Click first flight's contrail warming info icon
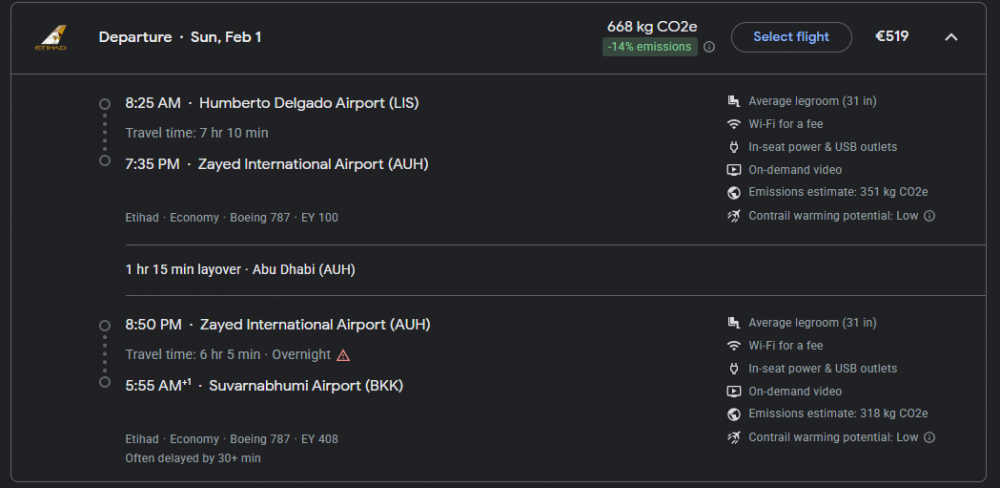The image size is (1000, 488). [x=929, y=216]
